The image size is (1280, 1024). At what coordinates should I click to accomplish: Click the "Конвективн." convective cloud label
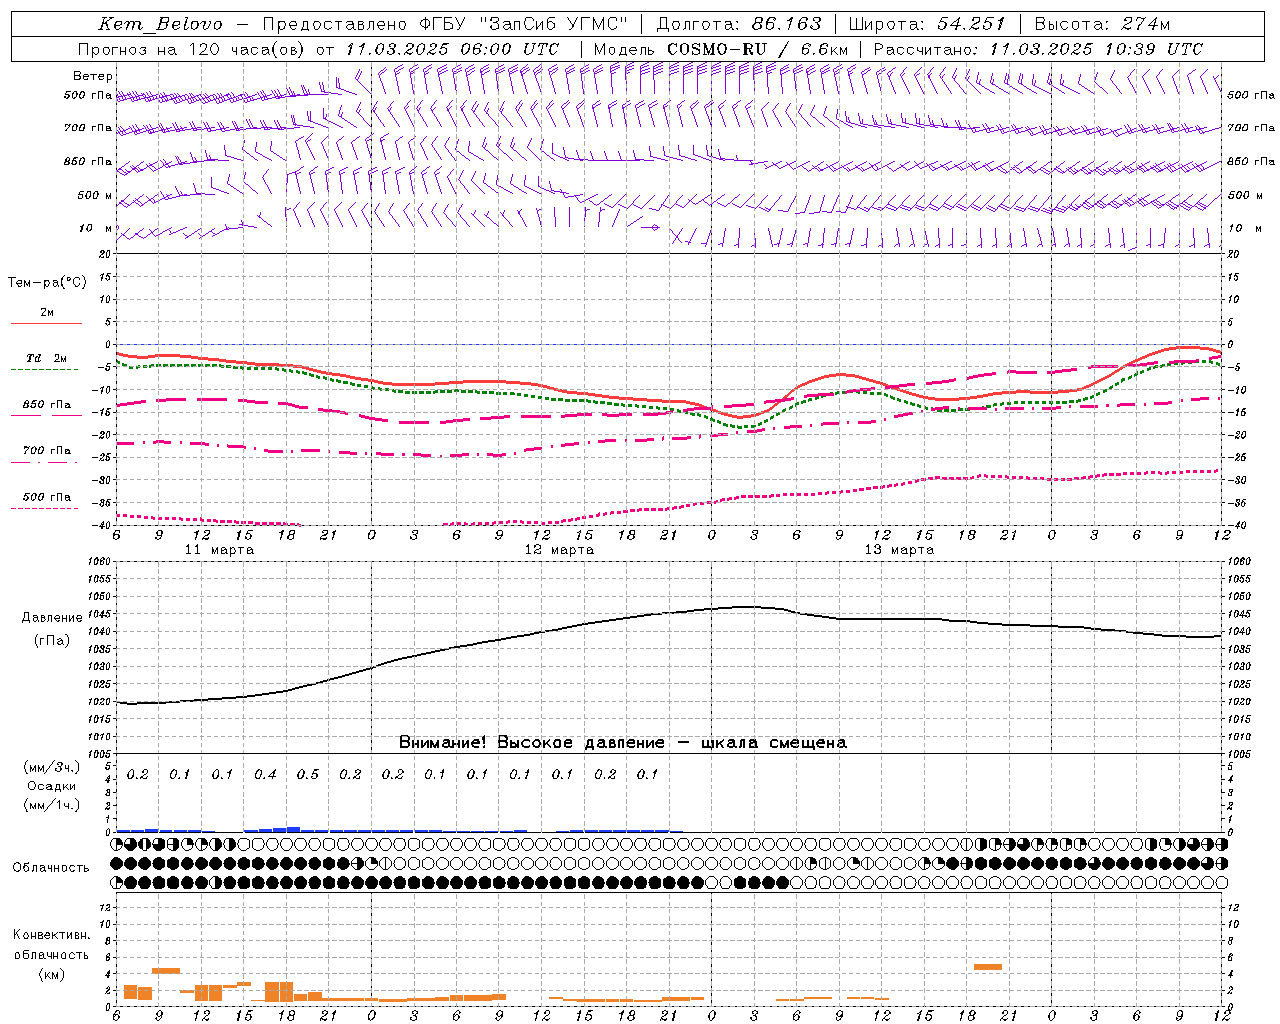pos(51,935)
